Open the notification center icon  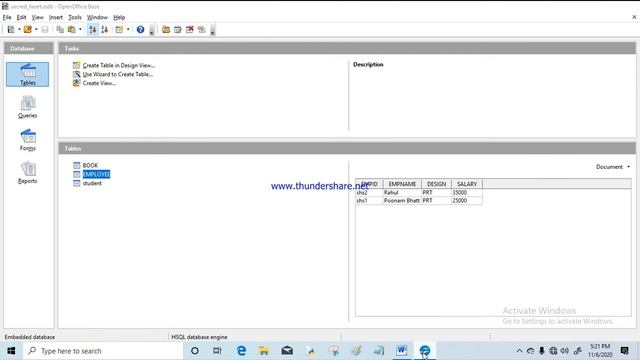coord(624,351)
